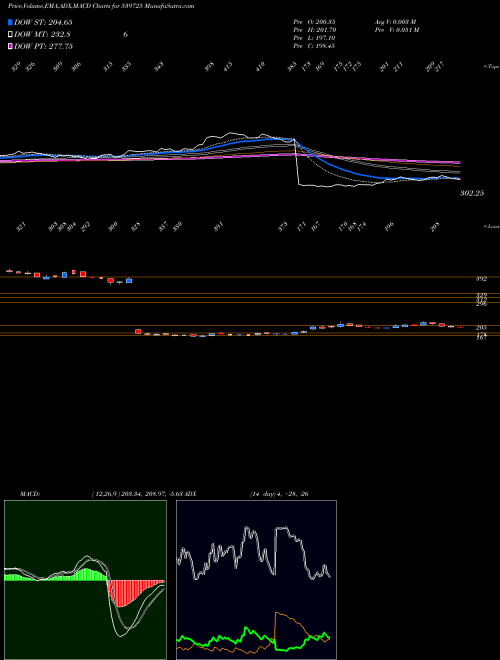Open the green MACD histogram panel
Image resolution: width=500 pixels, height=660 pixels.
[85, 580]
